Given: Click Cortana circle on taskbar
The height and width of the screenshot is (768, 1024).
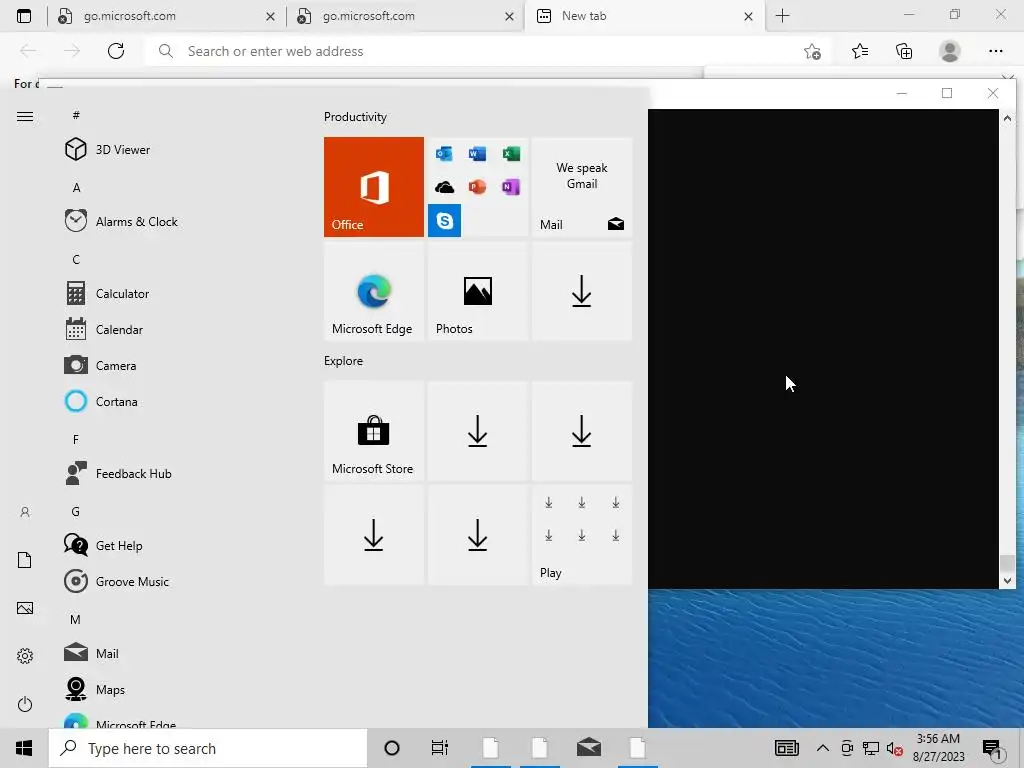Looking at the screenshot, I should (x=392, y=748).
